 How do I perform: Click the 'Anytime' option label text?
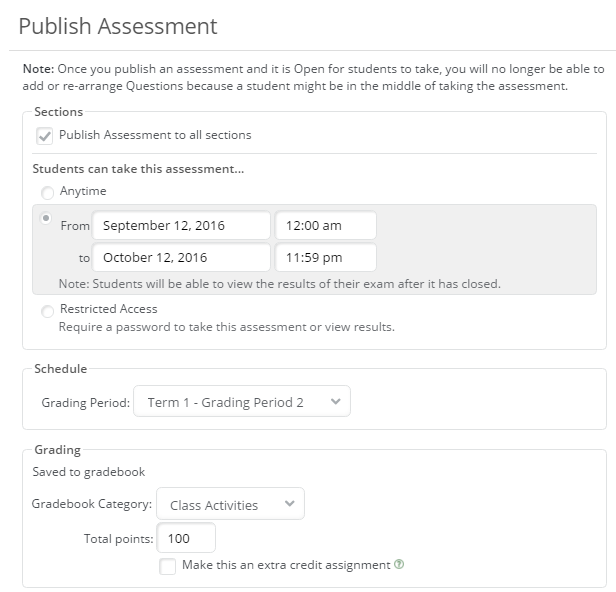pos(83,191)
